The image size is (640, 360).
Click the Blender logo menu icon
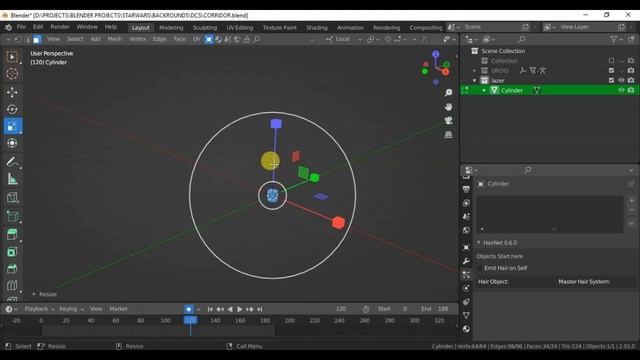tap(8, 27)
